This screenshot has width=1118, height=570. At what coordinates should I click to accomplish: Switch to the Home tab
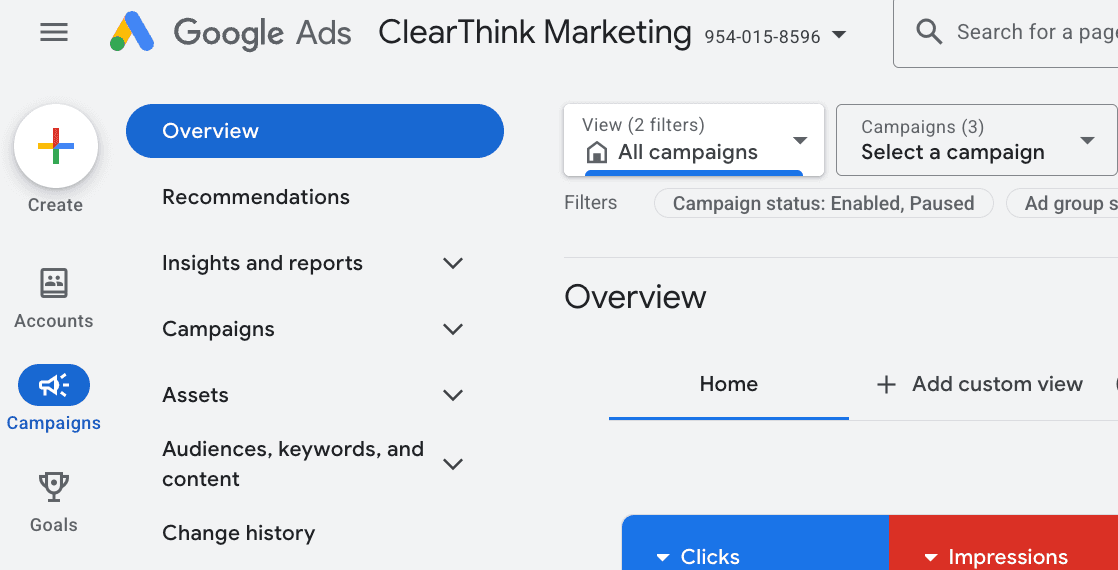(729, 385)
